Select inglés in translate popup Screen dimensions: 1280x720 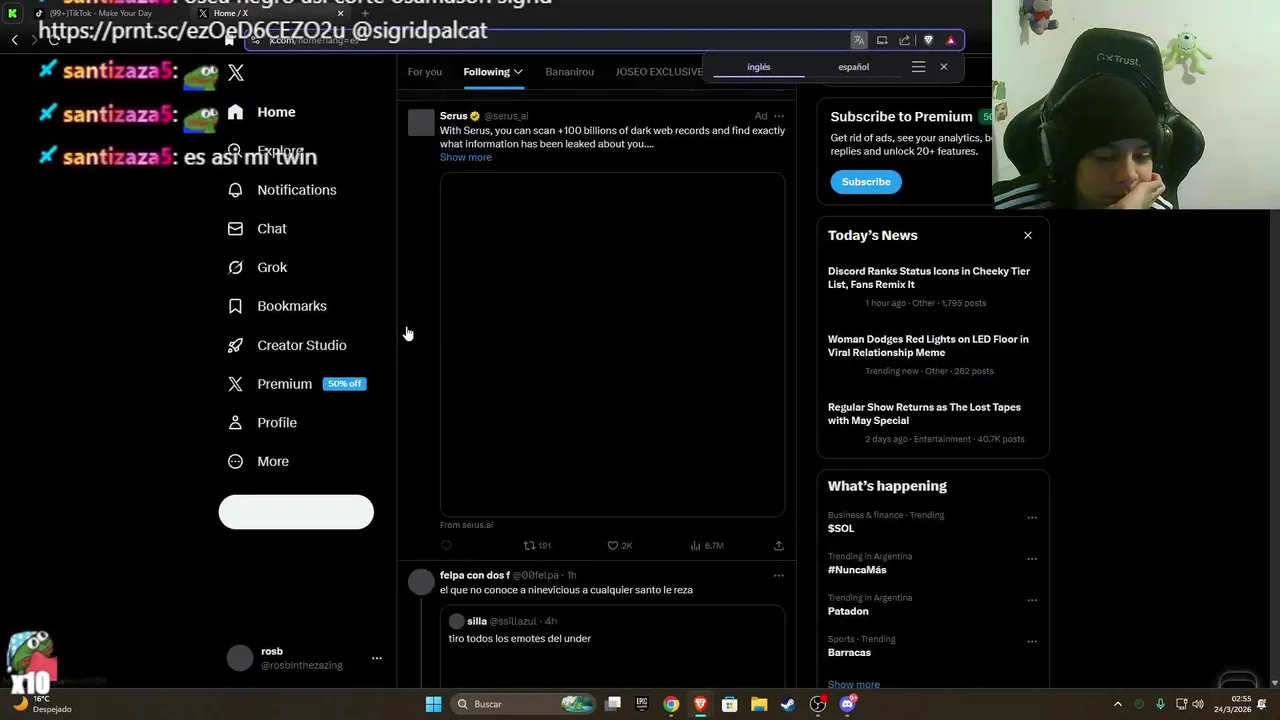pyautogui.click(x=759, y=67)
